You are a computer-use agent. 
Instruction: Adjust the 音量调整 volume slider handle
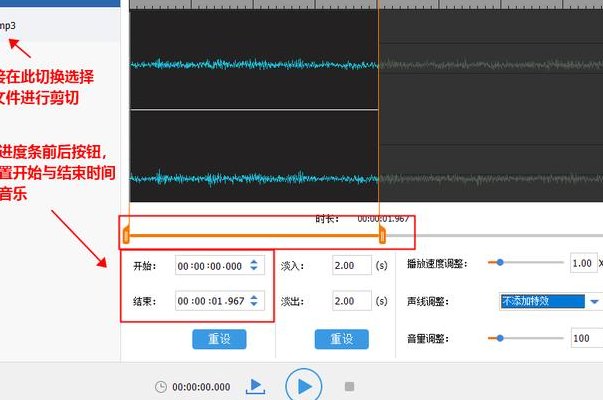[500, 338]
